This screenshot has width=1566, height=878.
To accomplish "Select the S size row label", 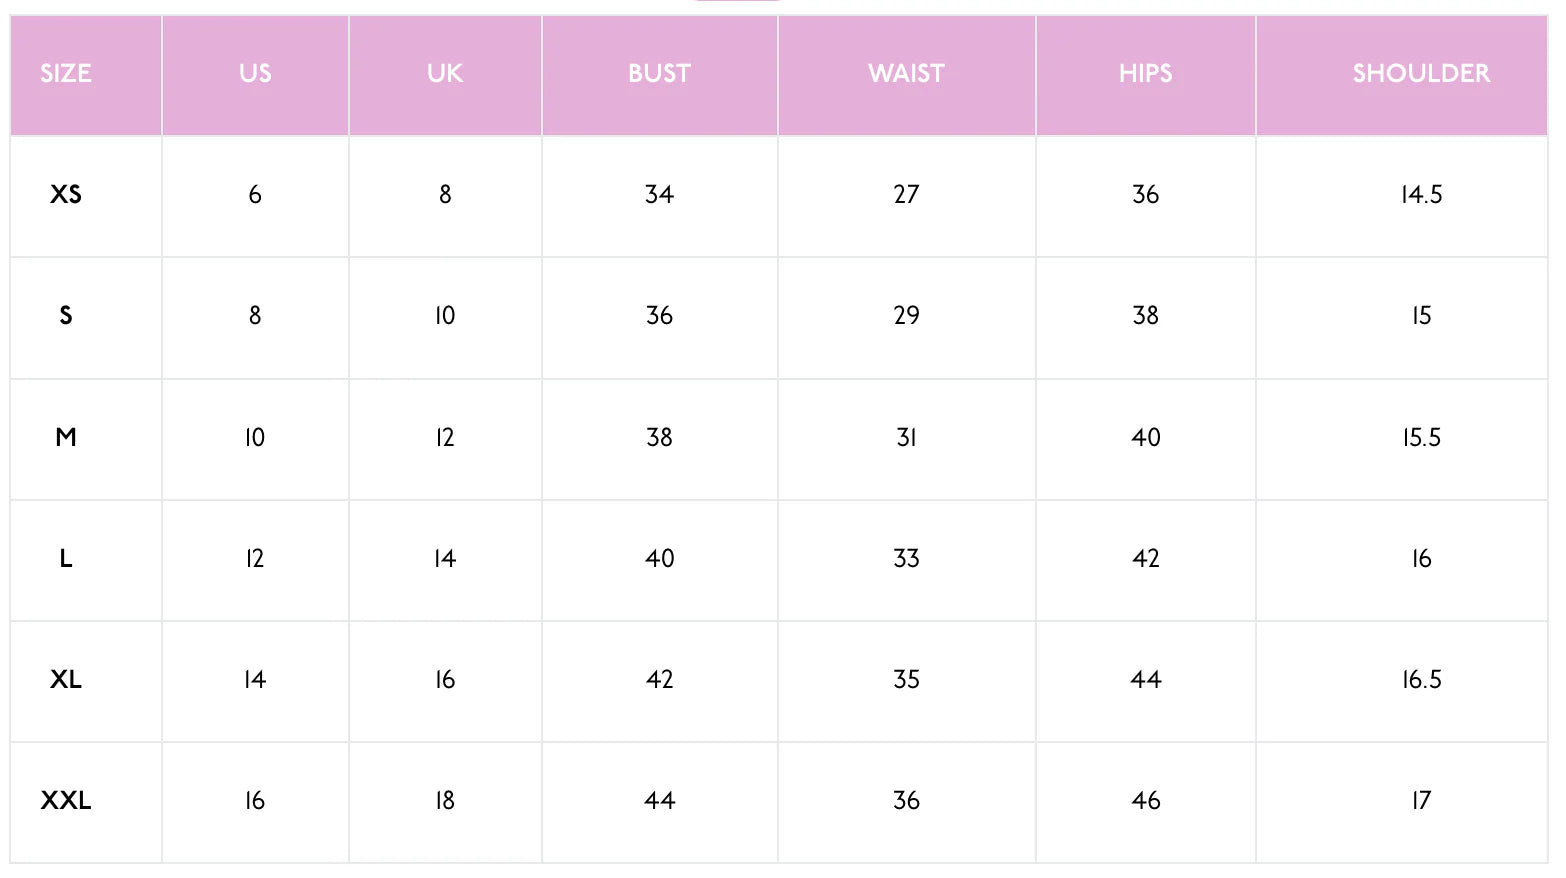I will pyautogui.click(x=66, y=316).
